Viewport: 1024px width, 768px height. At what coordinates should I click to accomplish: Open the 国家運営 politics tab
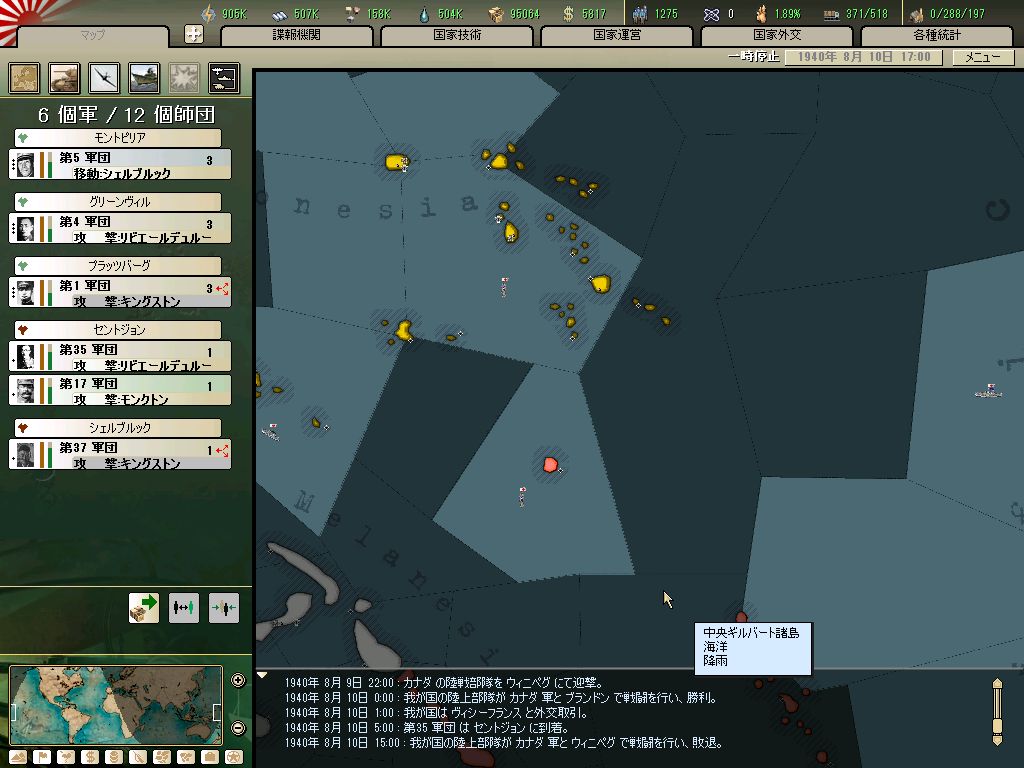(617, 35)
